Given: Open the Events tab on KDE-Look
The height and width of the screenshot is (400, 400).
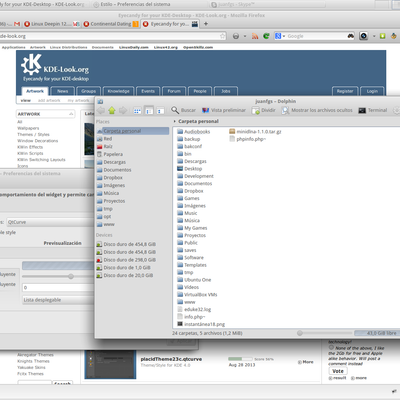Looking at the screenshot, I should coord(148,91).
